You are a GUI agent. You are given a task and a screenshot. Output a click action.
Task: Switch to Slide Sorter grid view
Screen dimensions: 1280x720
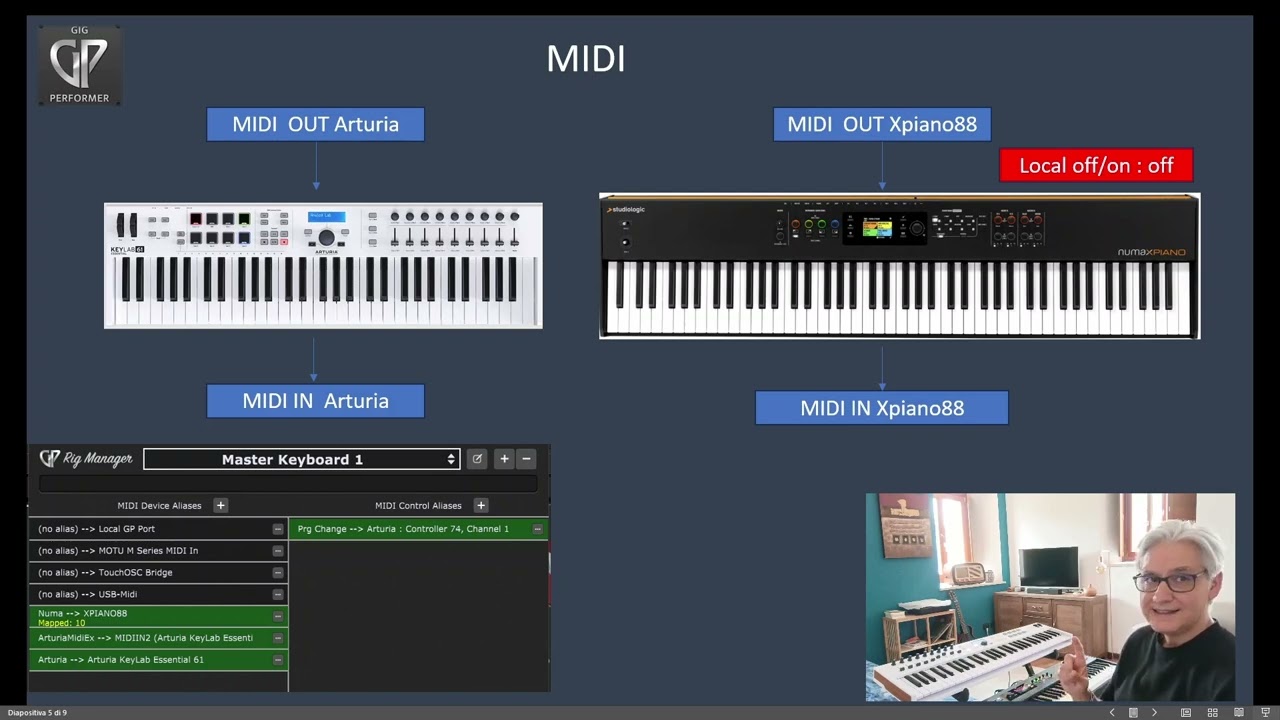click(x=1212, y=713)
